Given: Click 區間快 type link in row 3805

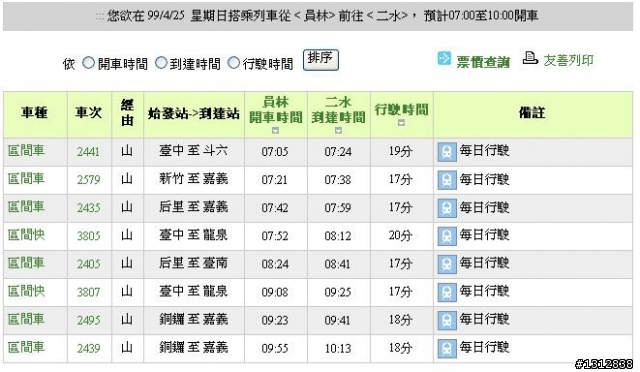Looking at the screenshot, I should [x=26, y=235].
